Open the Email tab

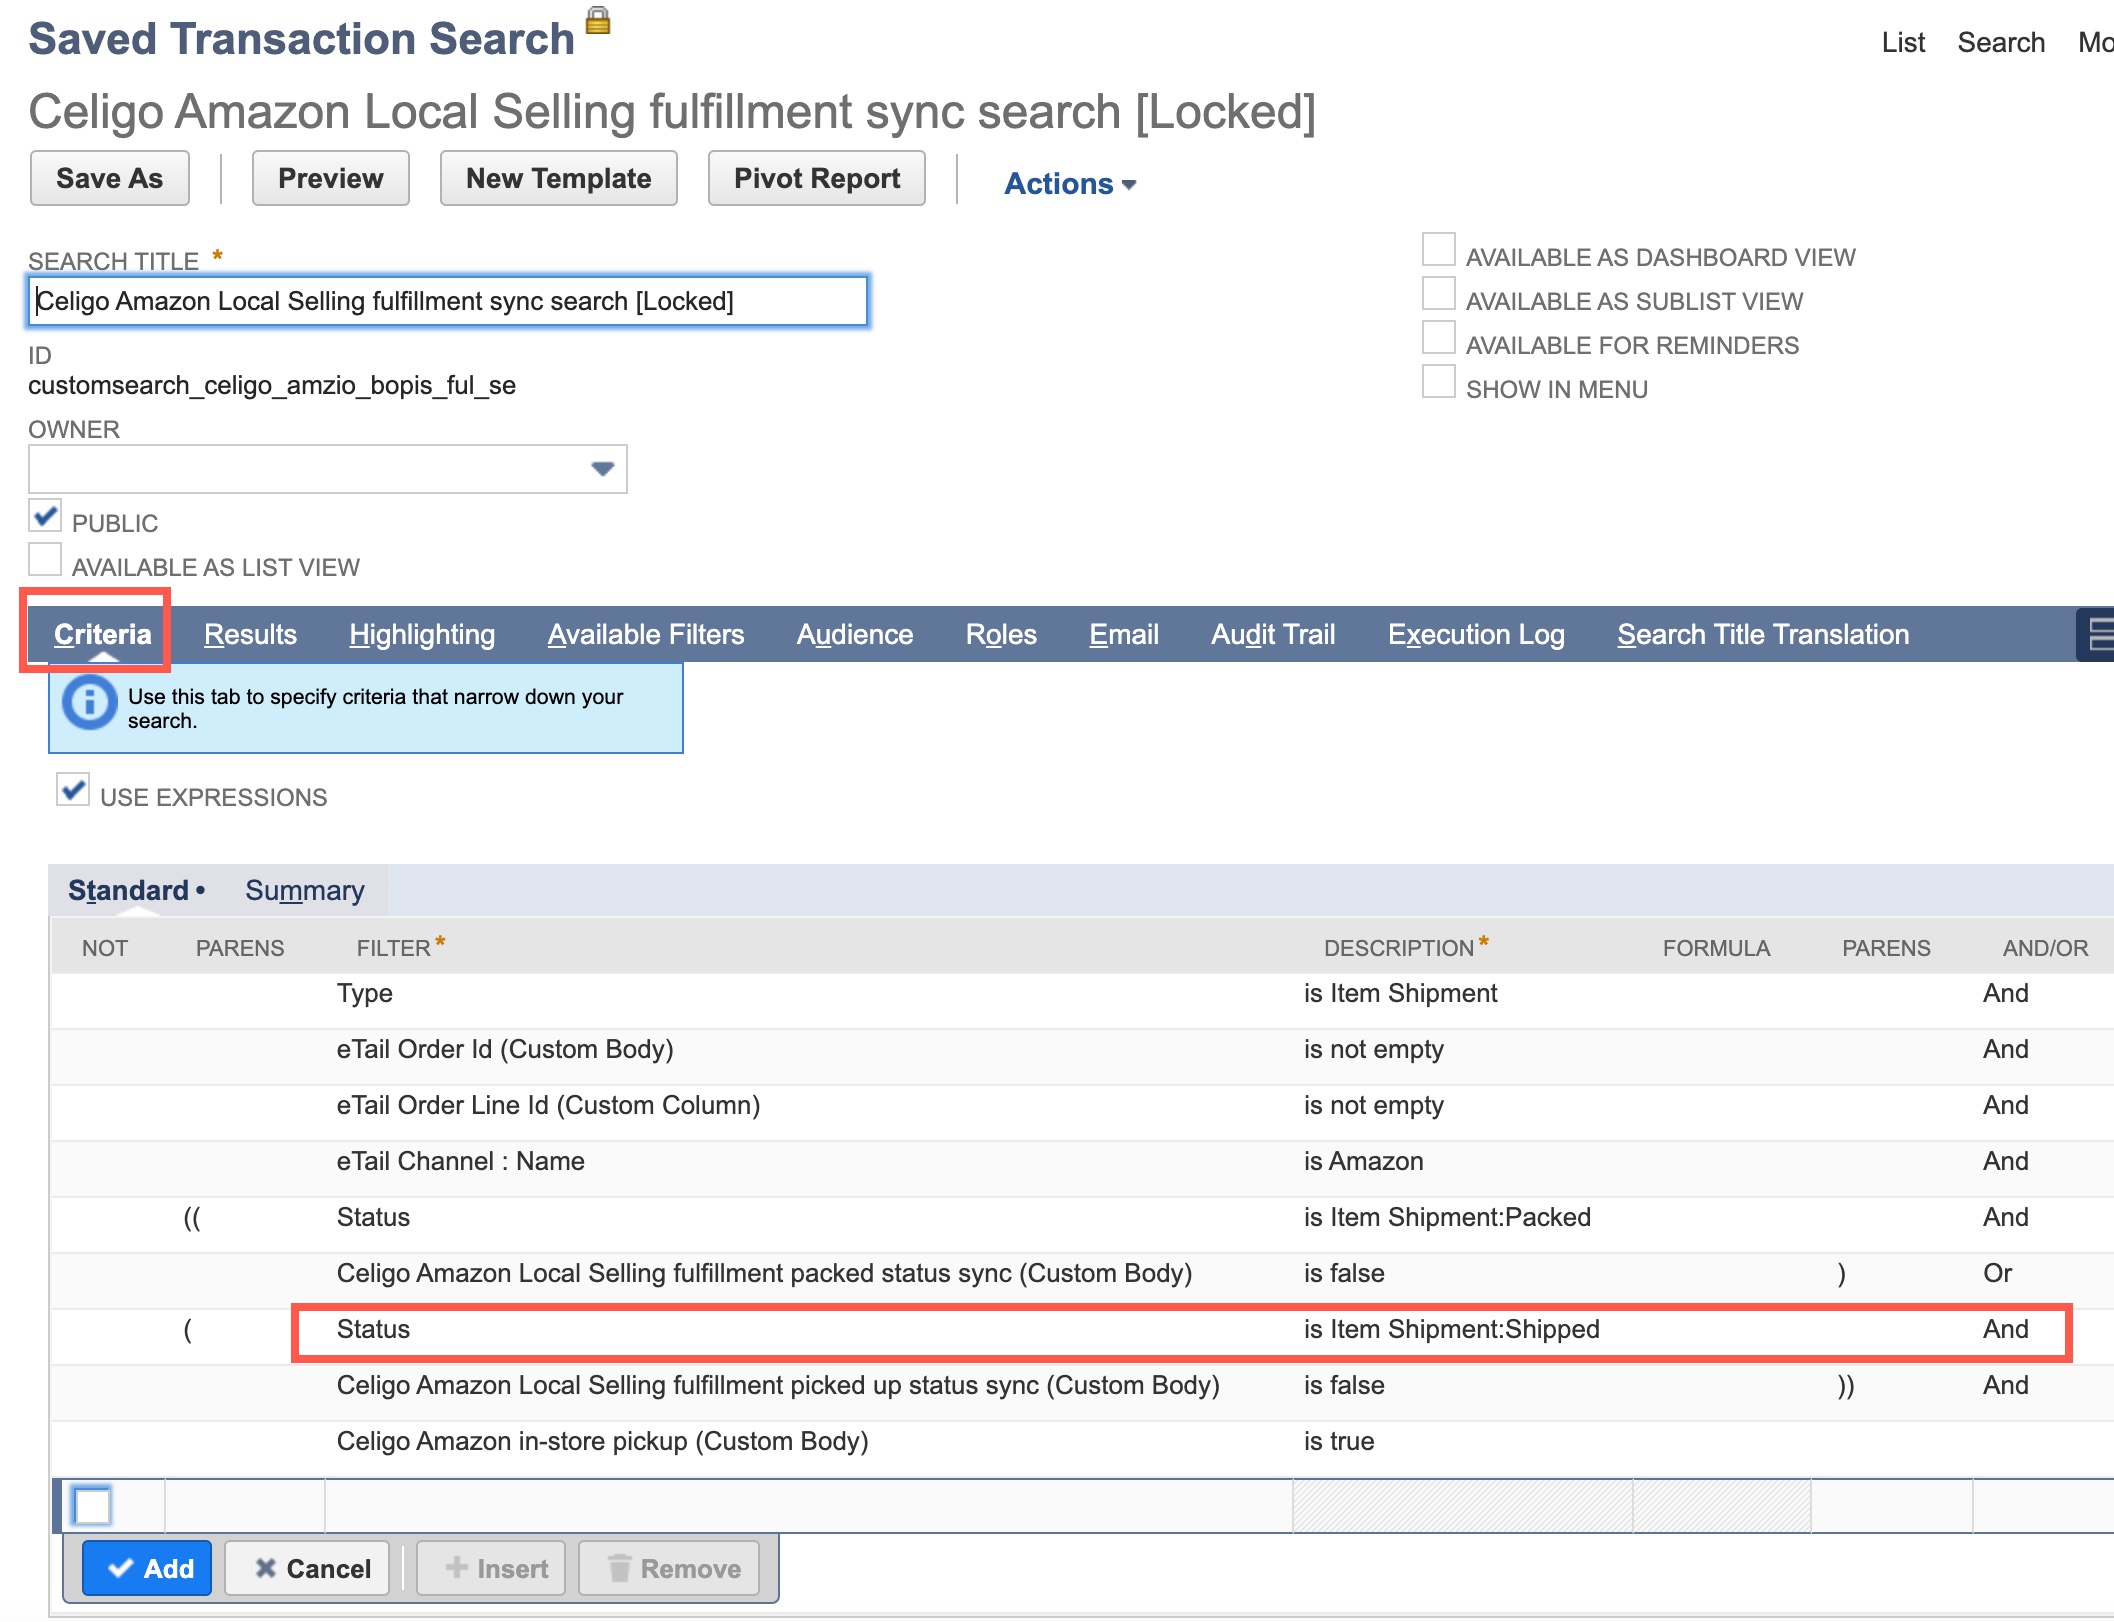tap(1124, 634)
